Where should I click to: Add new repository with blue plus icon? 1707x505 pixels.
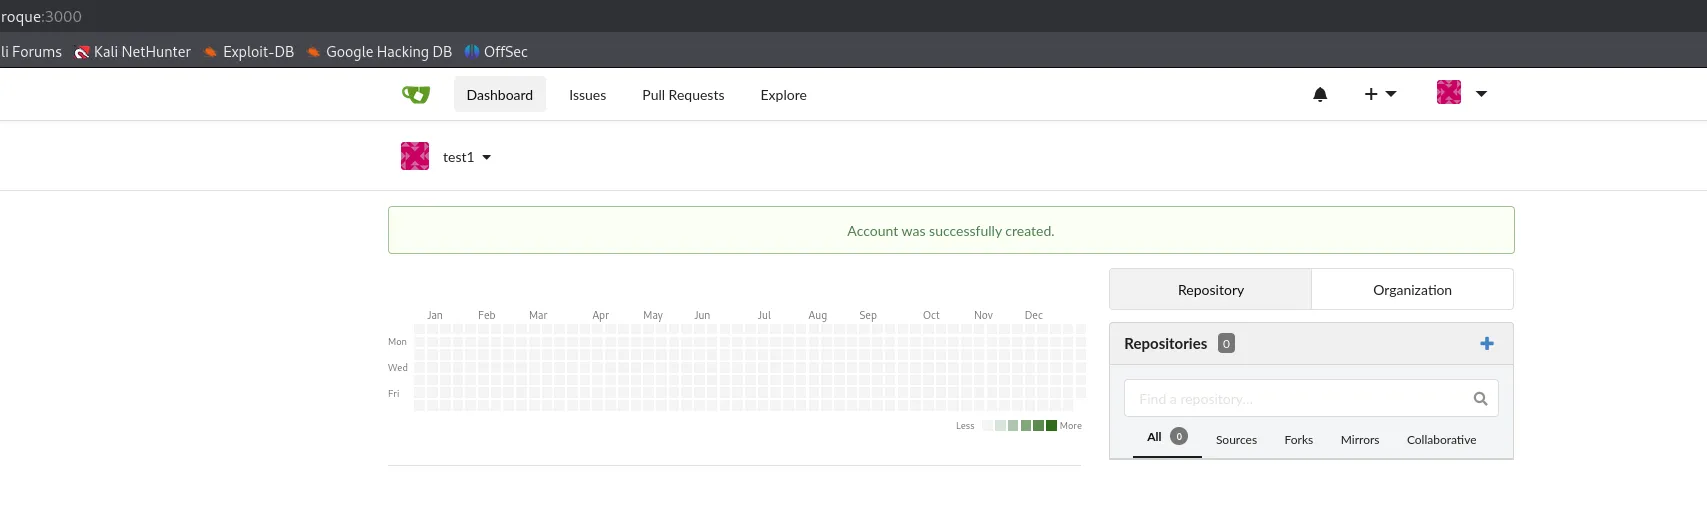1487,343
